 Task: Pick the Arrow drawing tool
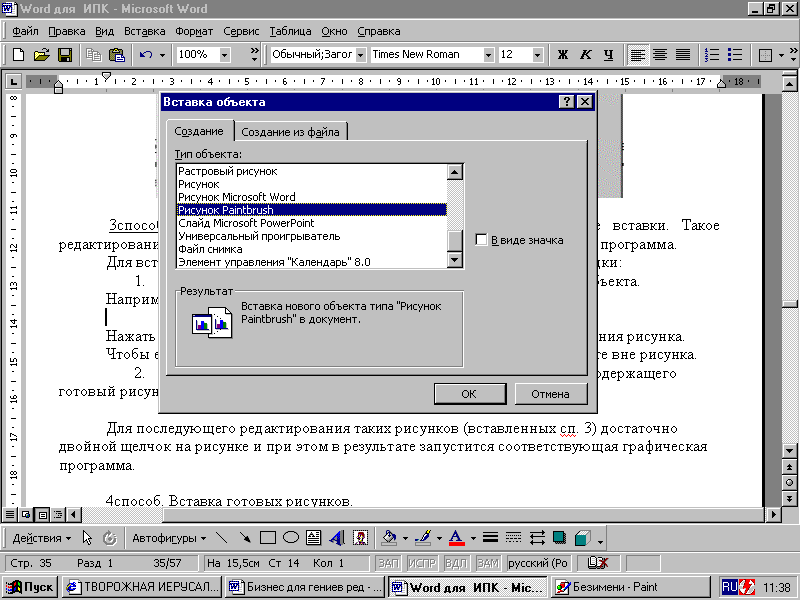pyautogui.click(x=245, y=538)
